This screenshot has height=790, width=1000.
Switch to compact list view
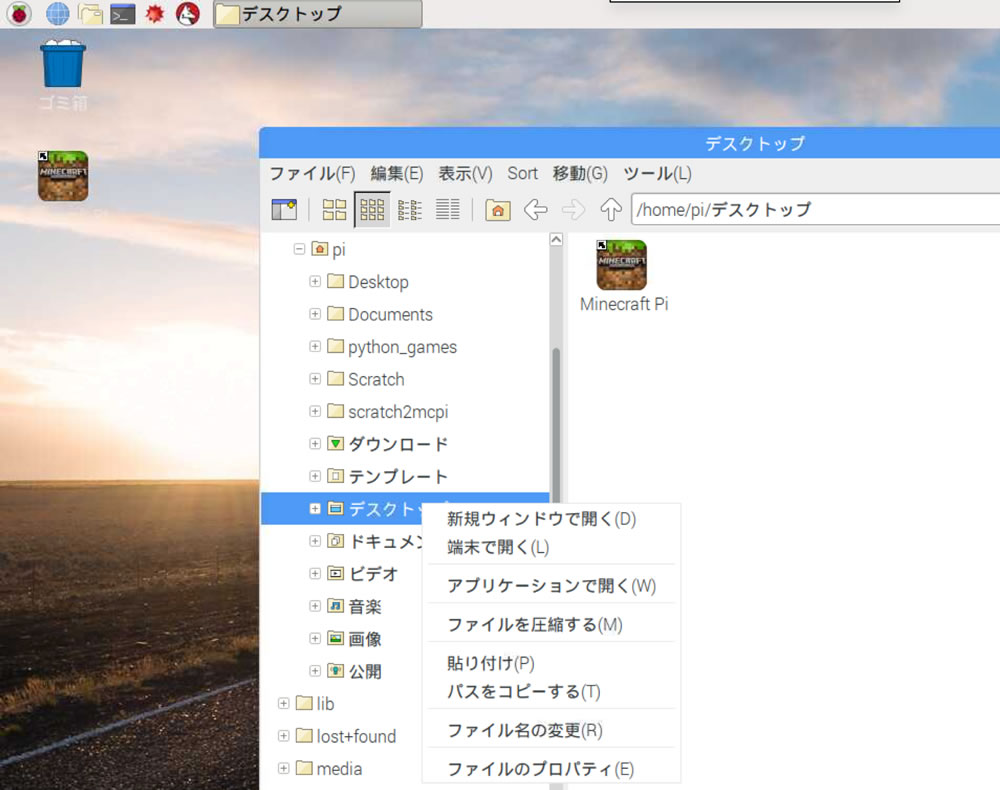click(x=409, y=209)
